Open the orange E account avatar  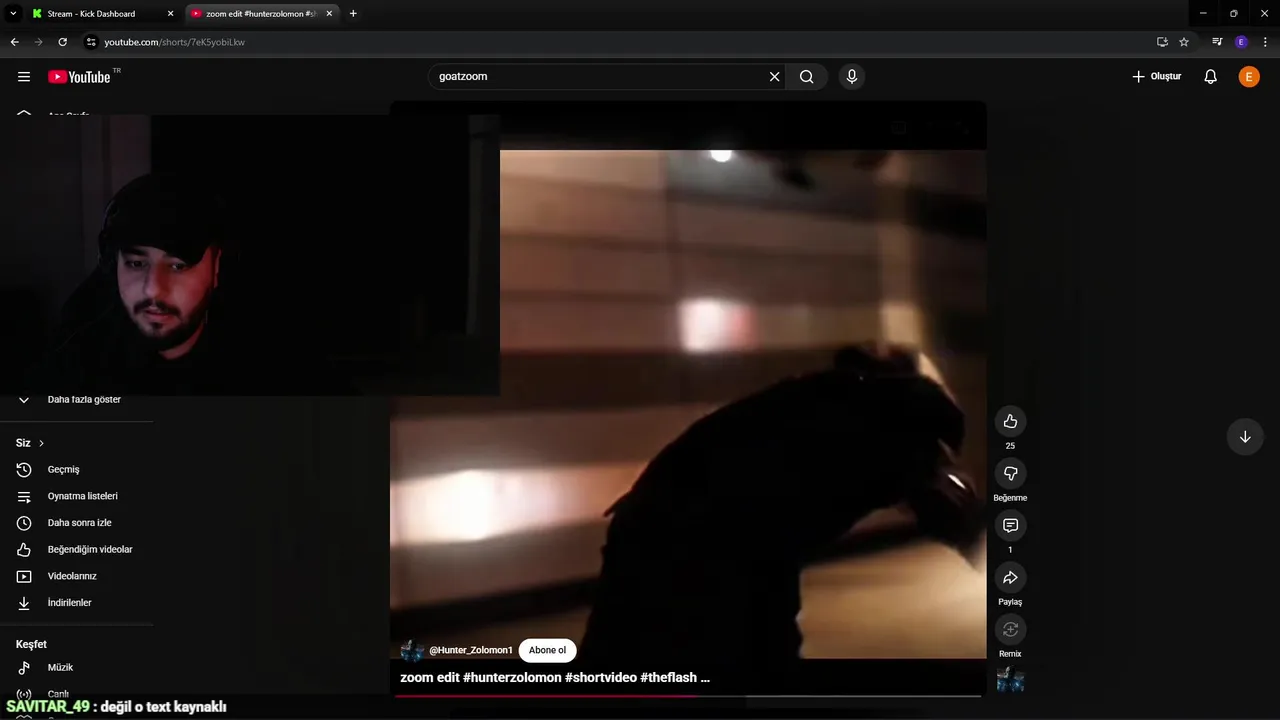point(1249,77)
